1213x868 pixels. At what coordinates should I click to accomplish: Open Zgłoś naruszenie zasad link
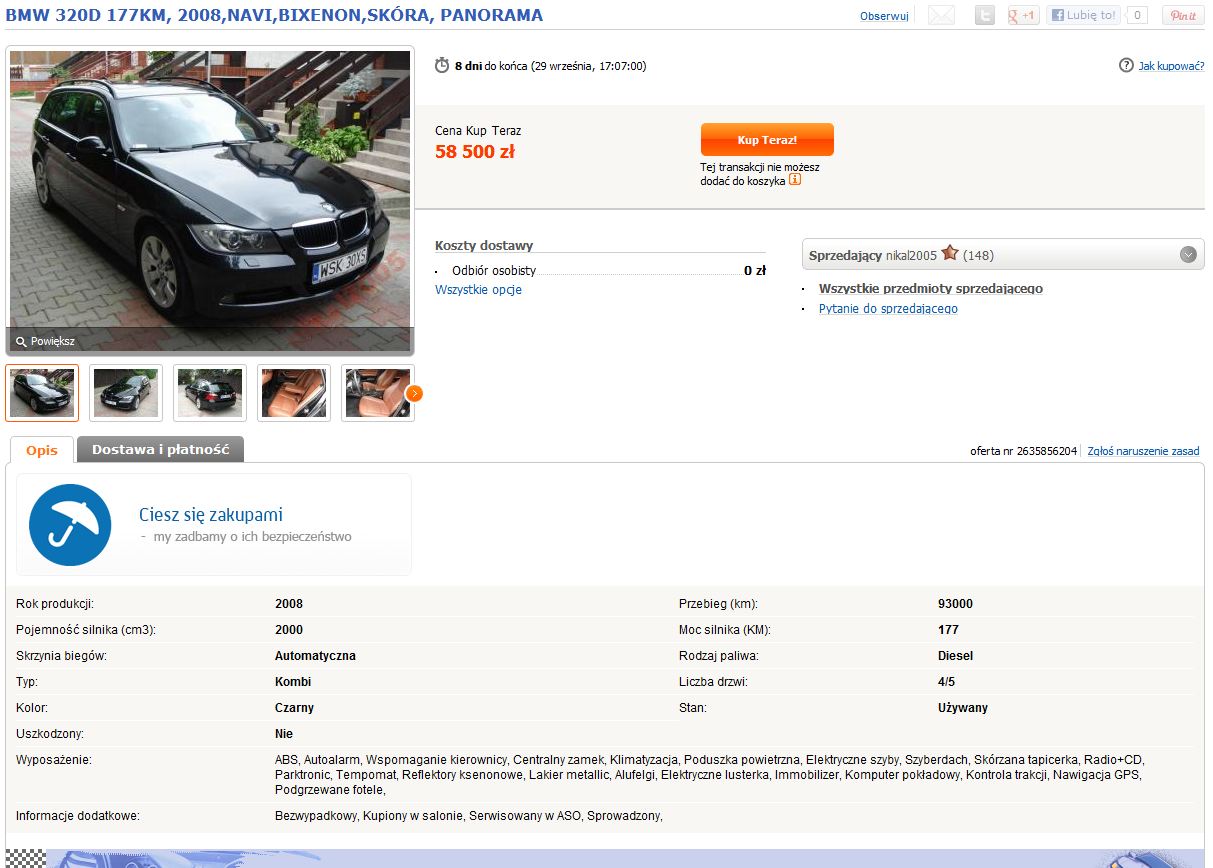pos(1143,451)
